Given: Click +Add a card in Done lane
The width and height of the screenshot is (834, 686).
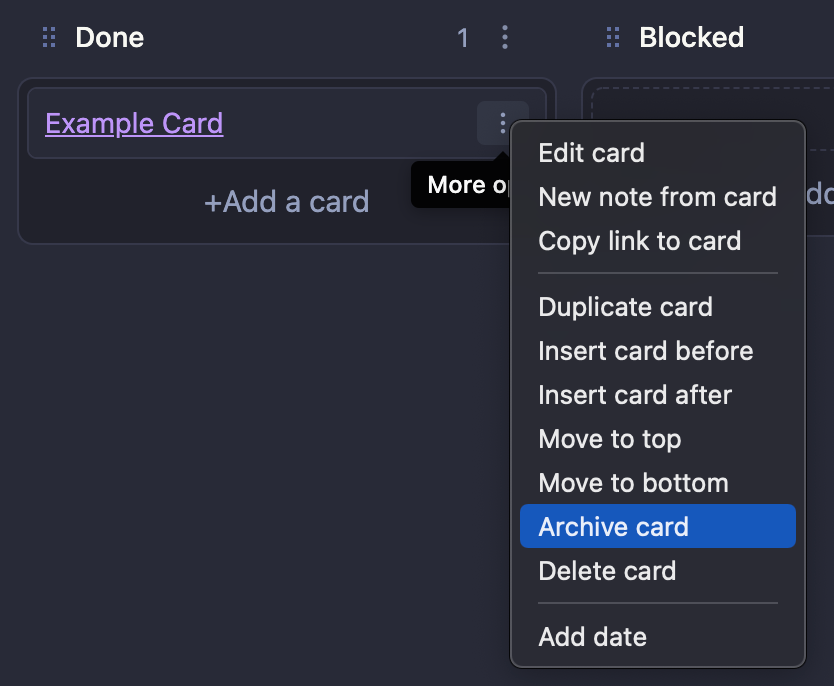Looking at the screenshot, I should point(287,202).
